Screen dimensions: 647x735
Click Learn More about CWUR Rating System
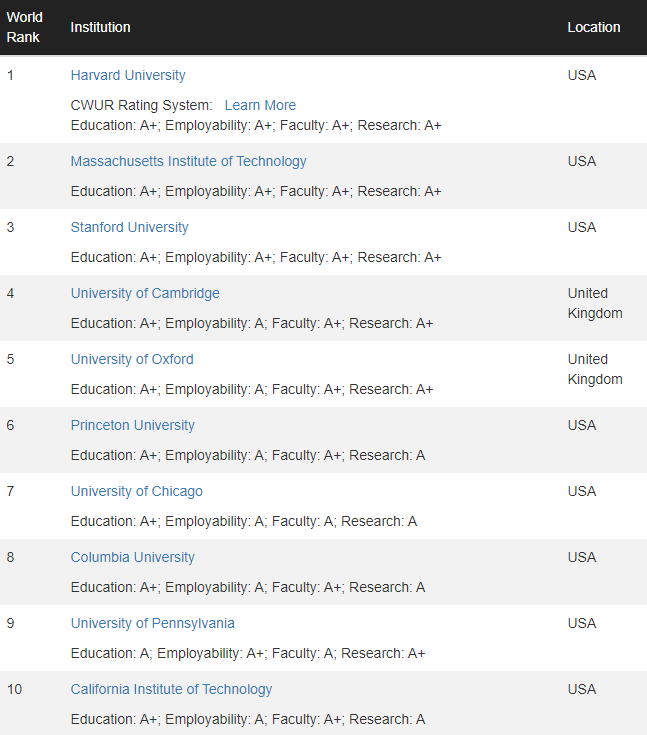(x=260, y=105)
